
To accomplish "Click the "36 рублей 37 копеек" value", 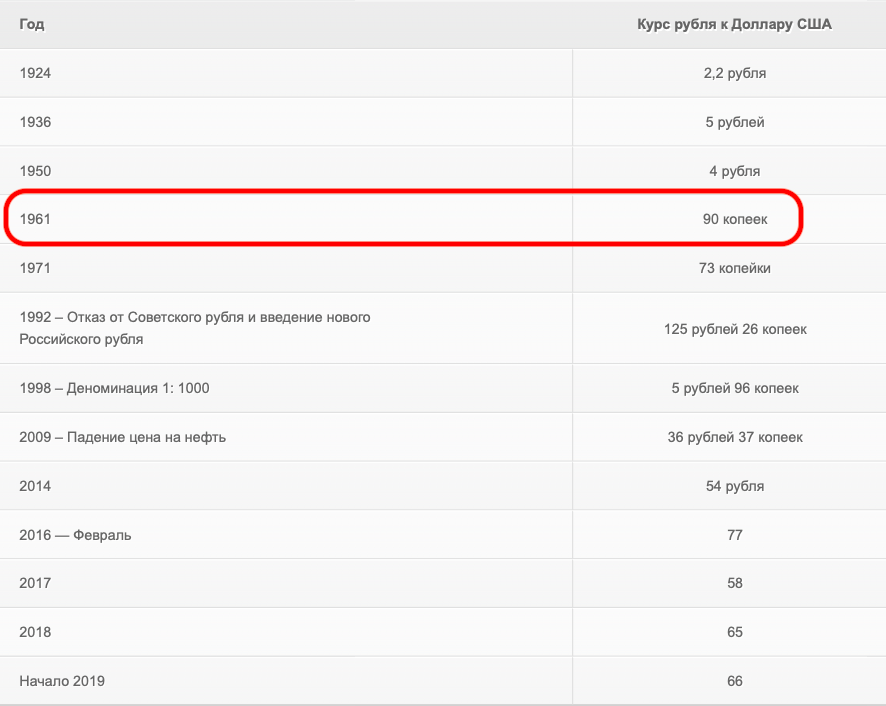I will click(735, 437).
